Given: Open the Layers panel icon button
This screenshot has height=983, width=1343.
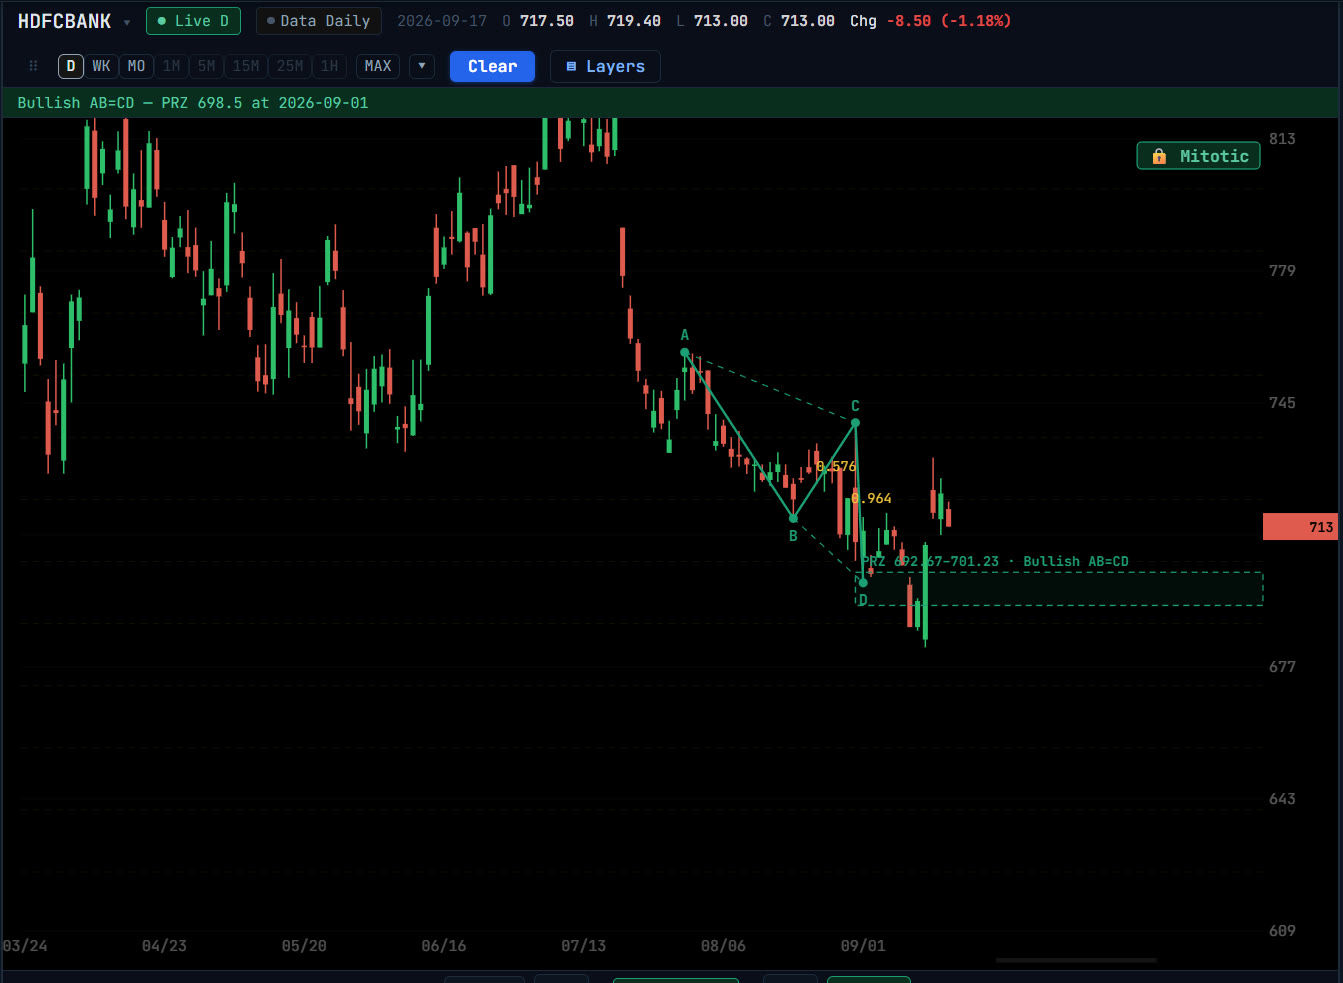Looking at the screenshot, I should point(605,66).
